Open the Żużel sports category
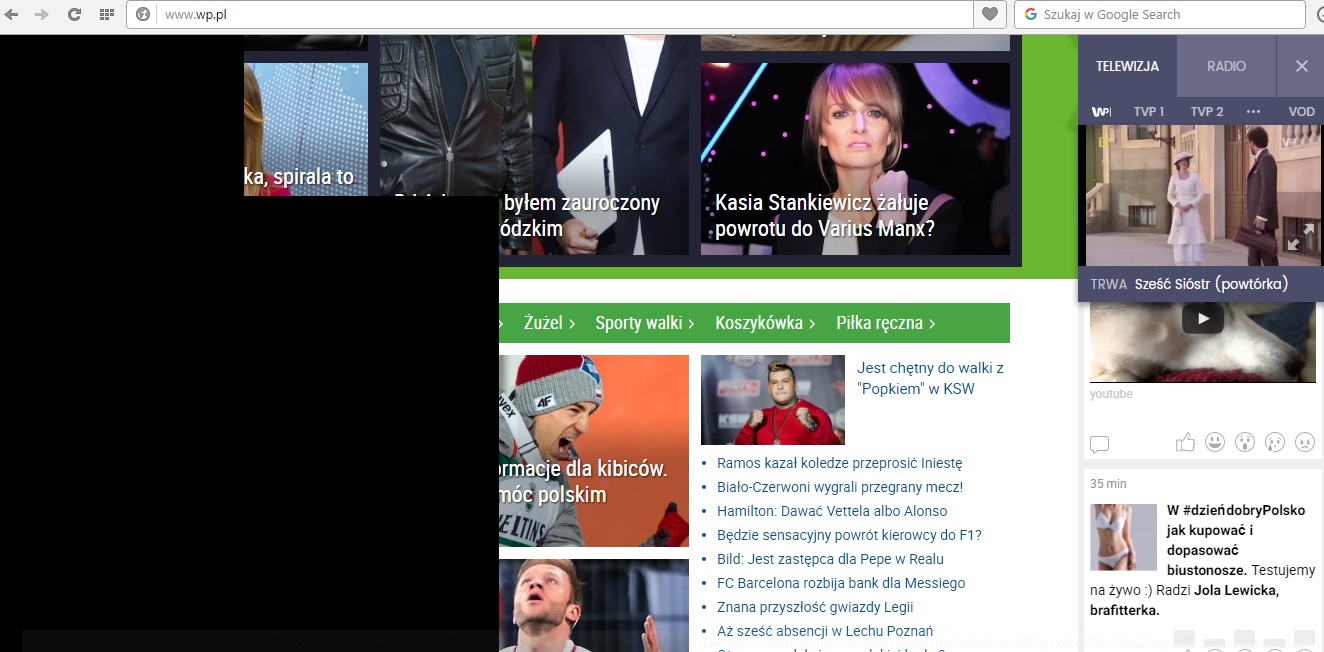Screen dimensions: 1324x652 click(x=549, y=323)
